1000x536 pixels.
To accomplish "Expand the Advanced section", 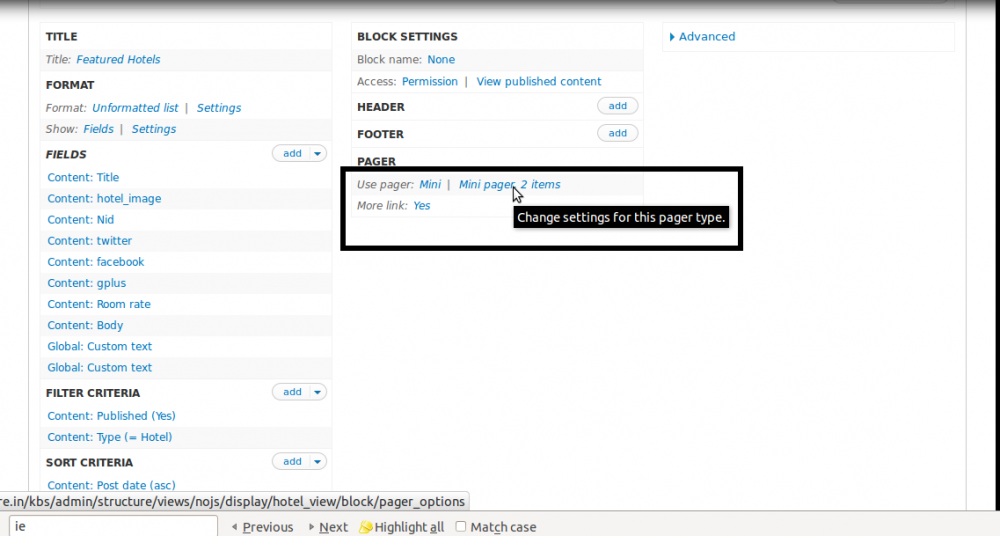I will pos(706,37).
